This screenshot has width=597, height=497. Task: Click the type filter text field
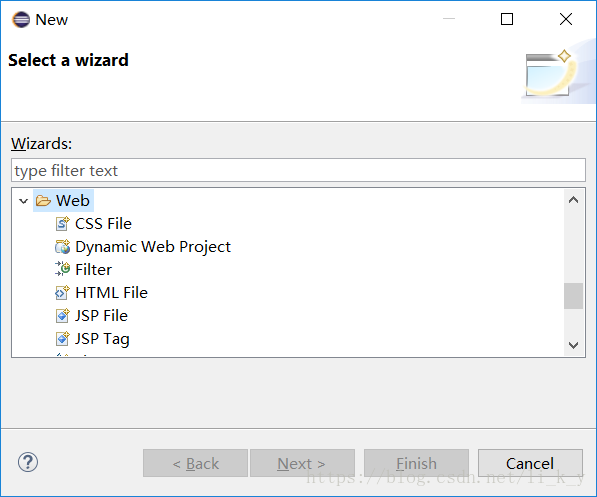click(298, 170)
